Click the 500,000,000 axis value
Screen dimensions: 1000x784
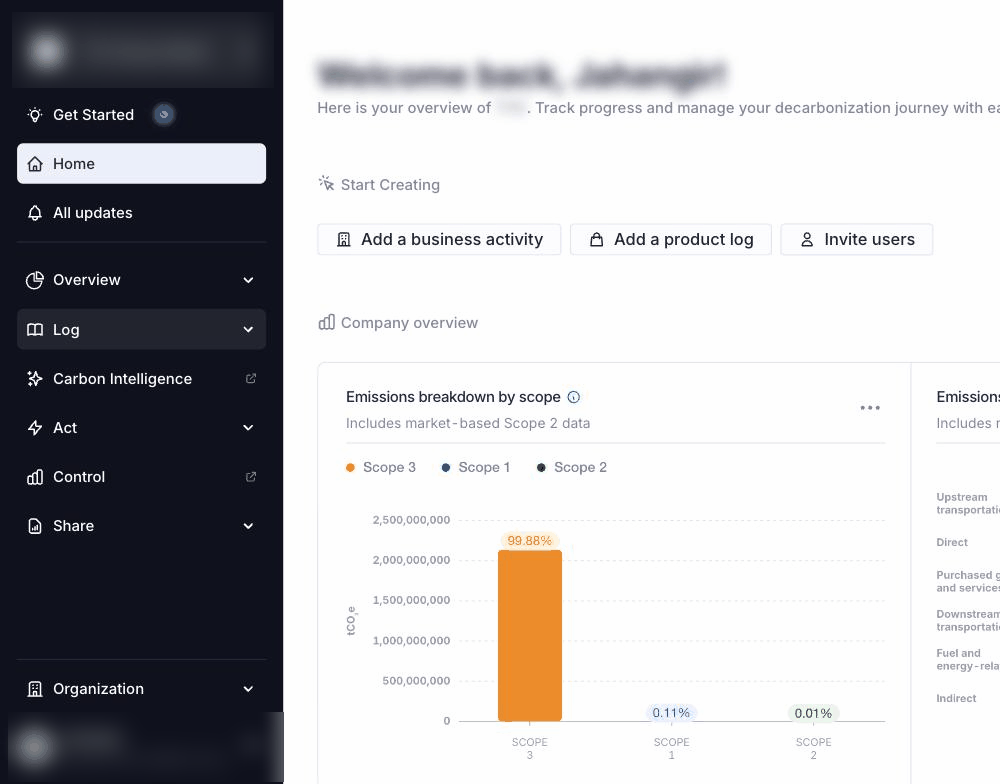coord(416,681)
